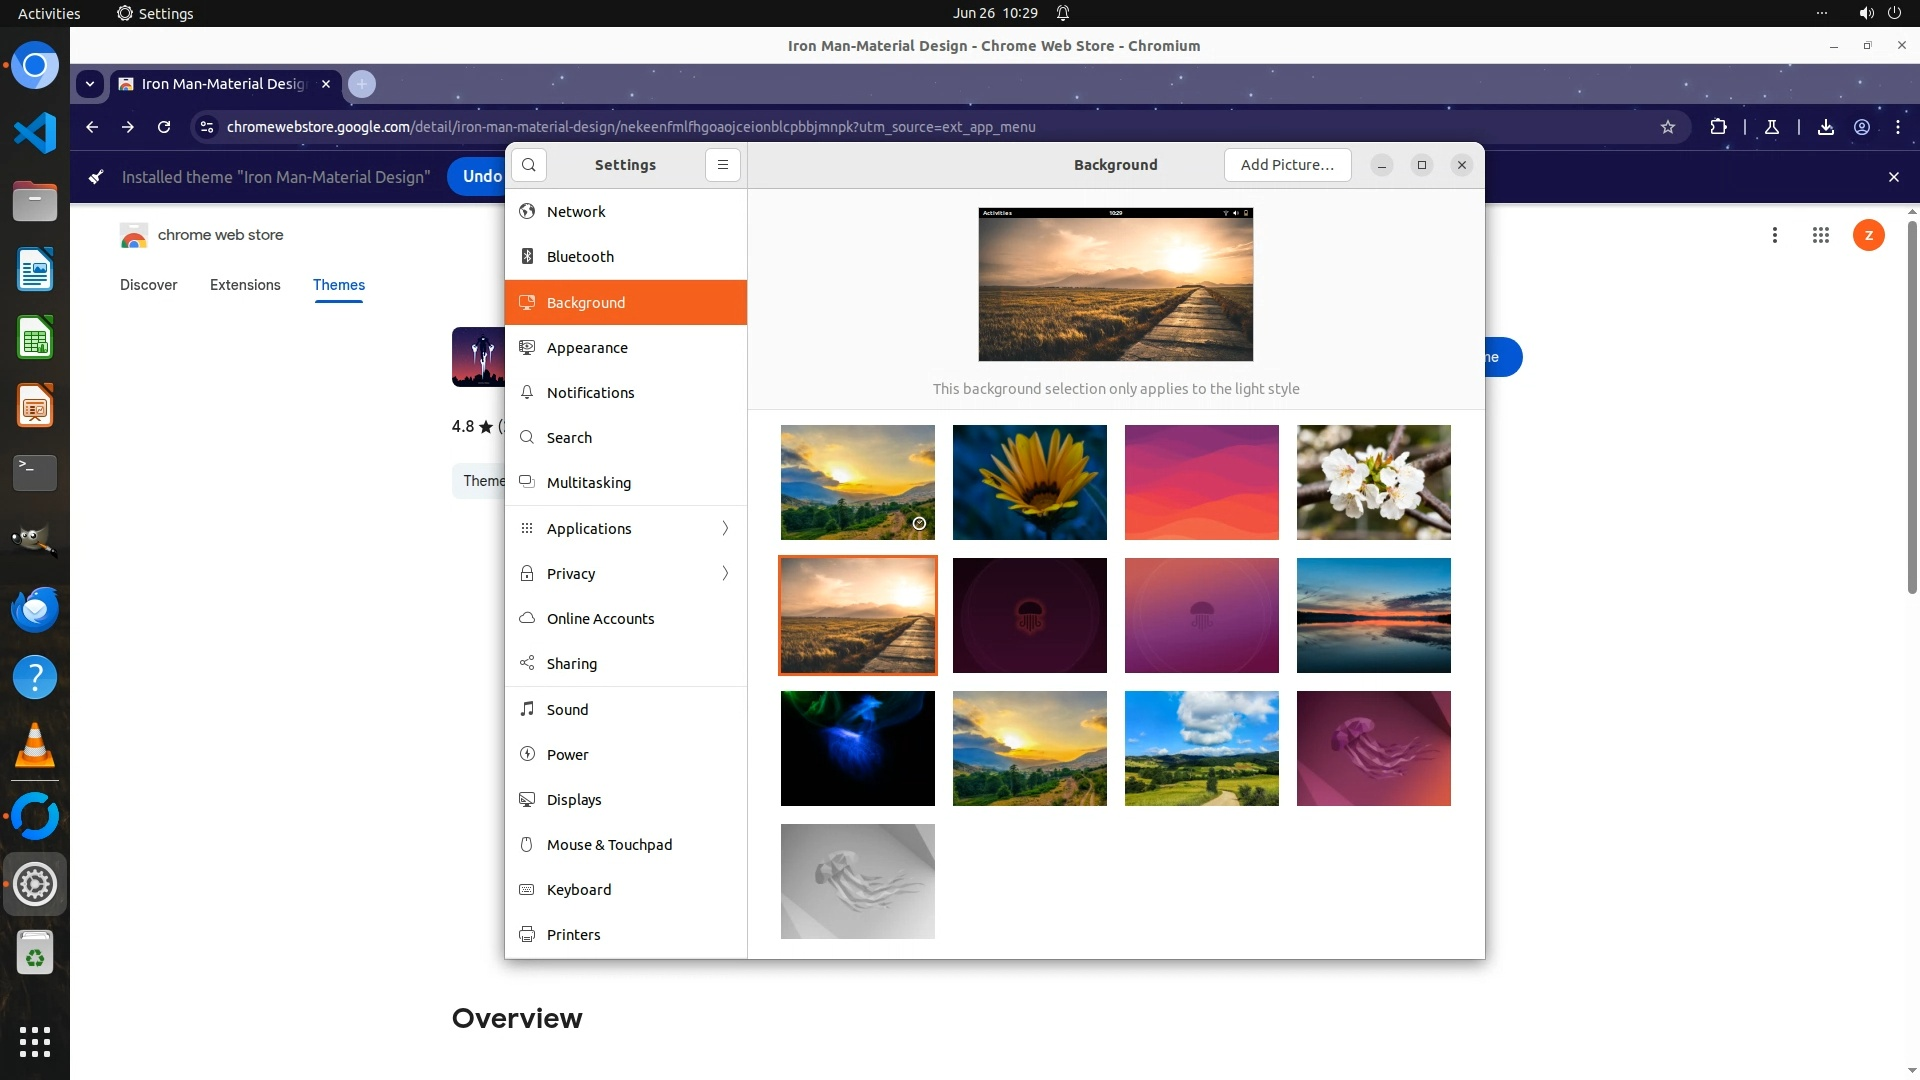Launch VLC from the dock

click(35, 745)
